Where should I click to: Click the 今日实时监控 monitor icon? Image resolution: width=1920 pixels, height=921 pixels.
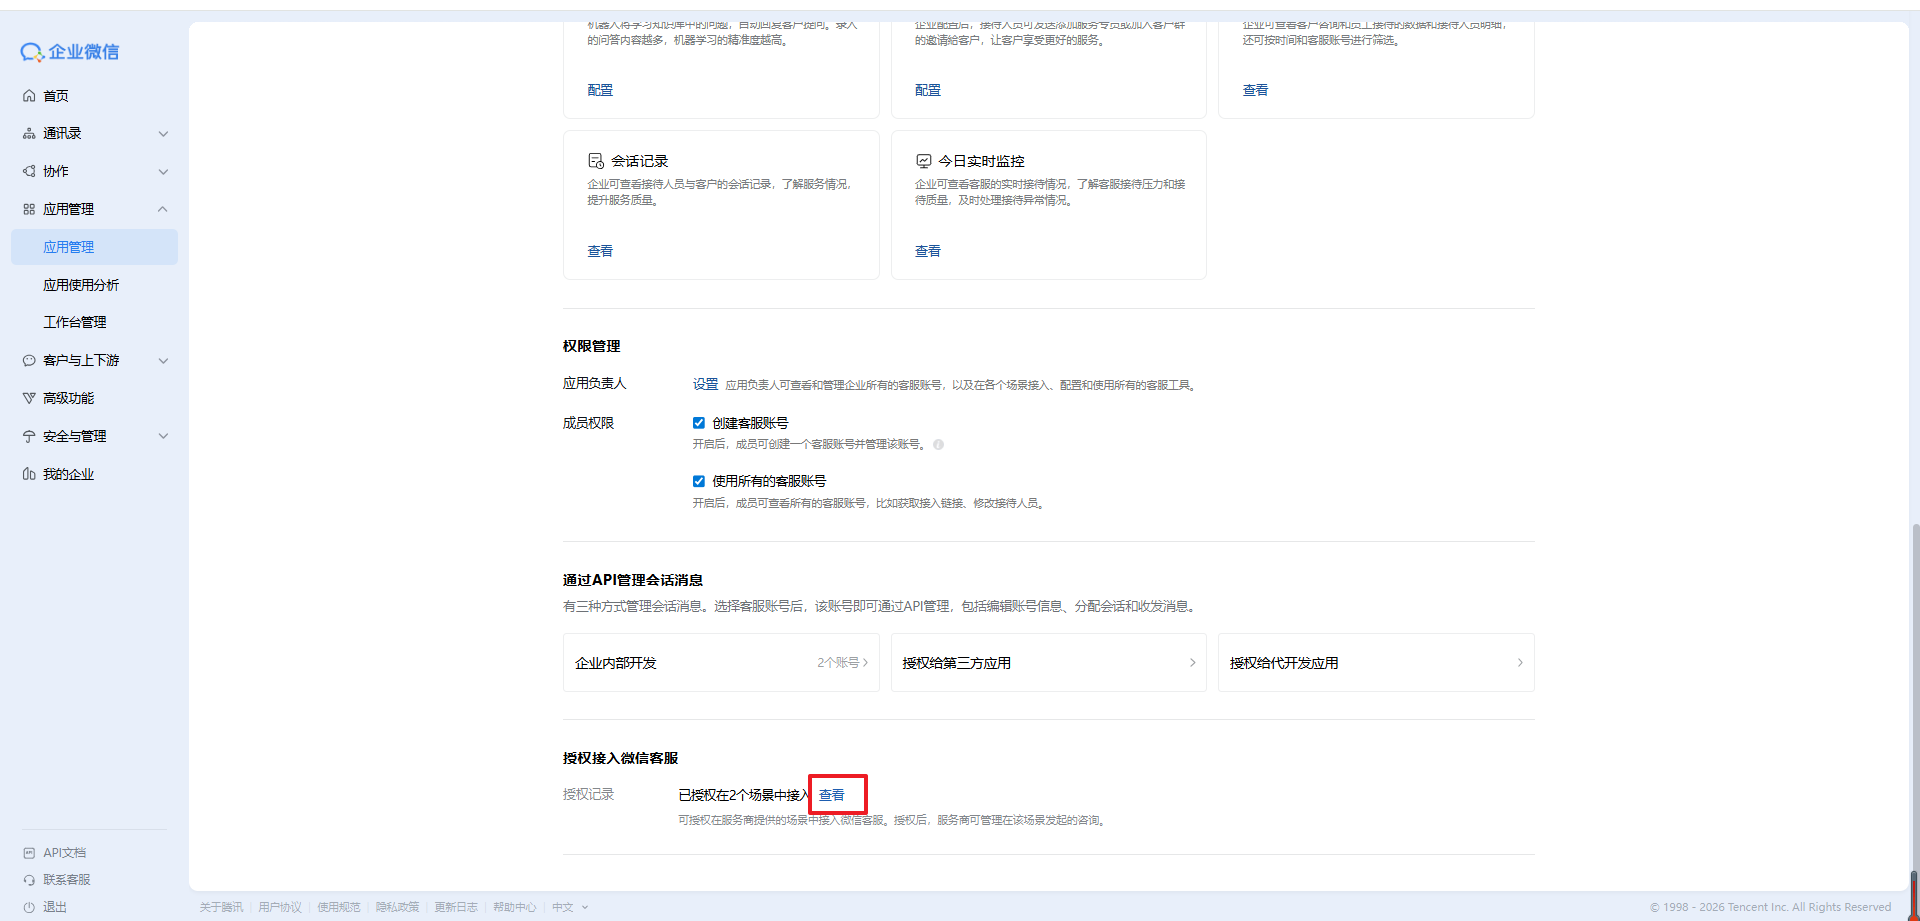coord(924,160)
